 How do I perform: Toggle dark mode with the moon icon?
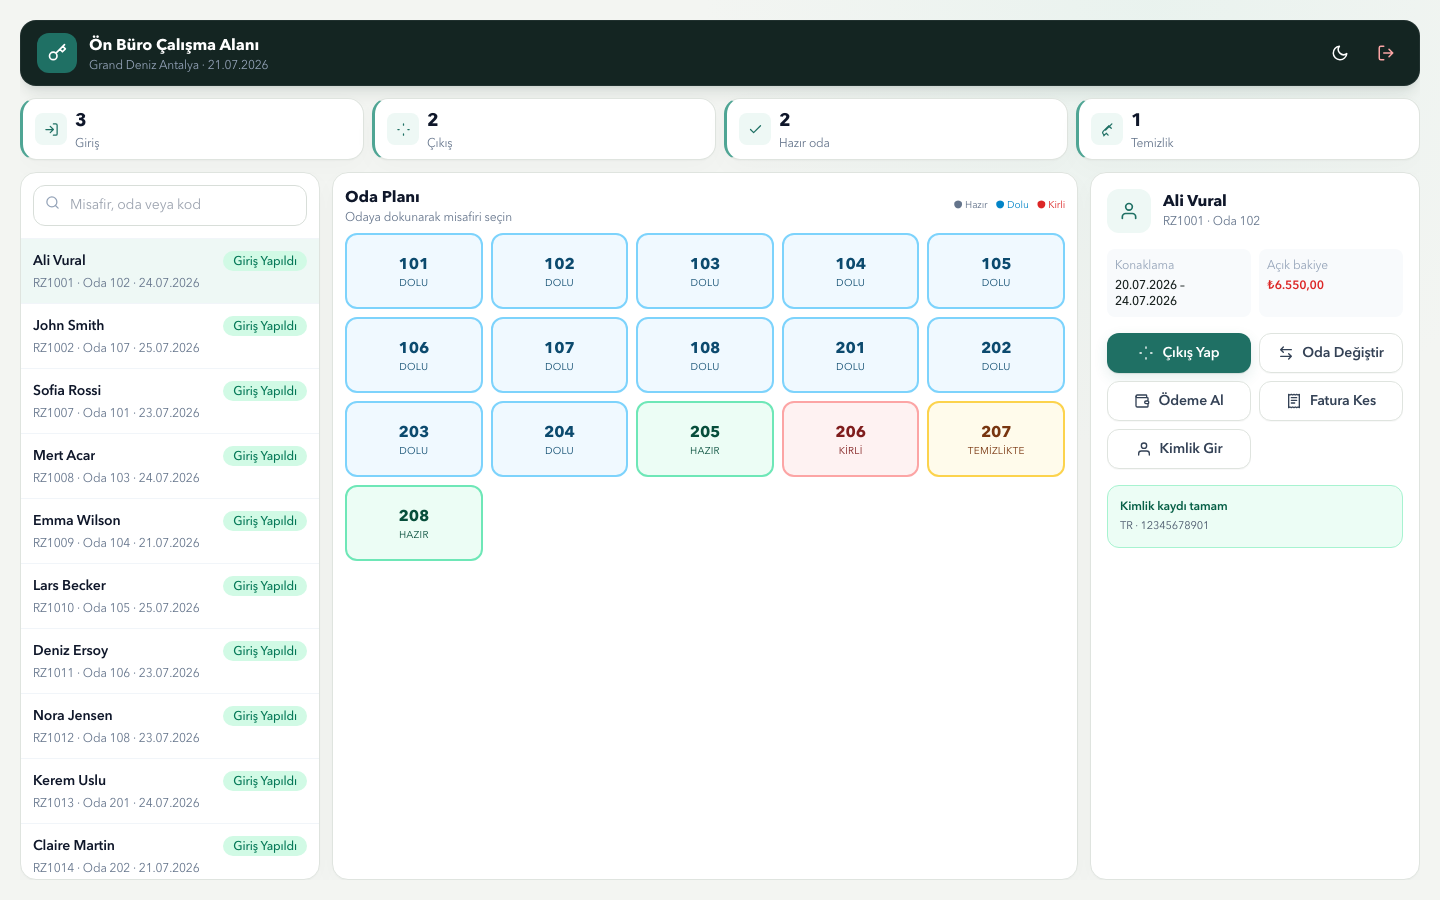point(1340,53)
